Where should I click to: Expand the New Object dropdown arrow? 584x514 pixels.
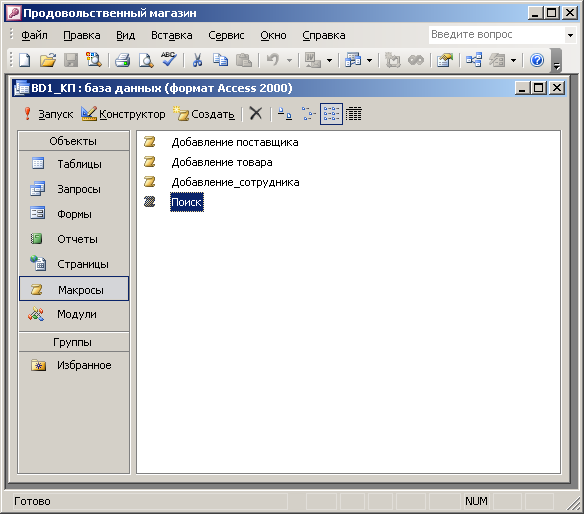point(514,60)
